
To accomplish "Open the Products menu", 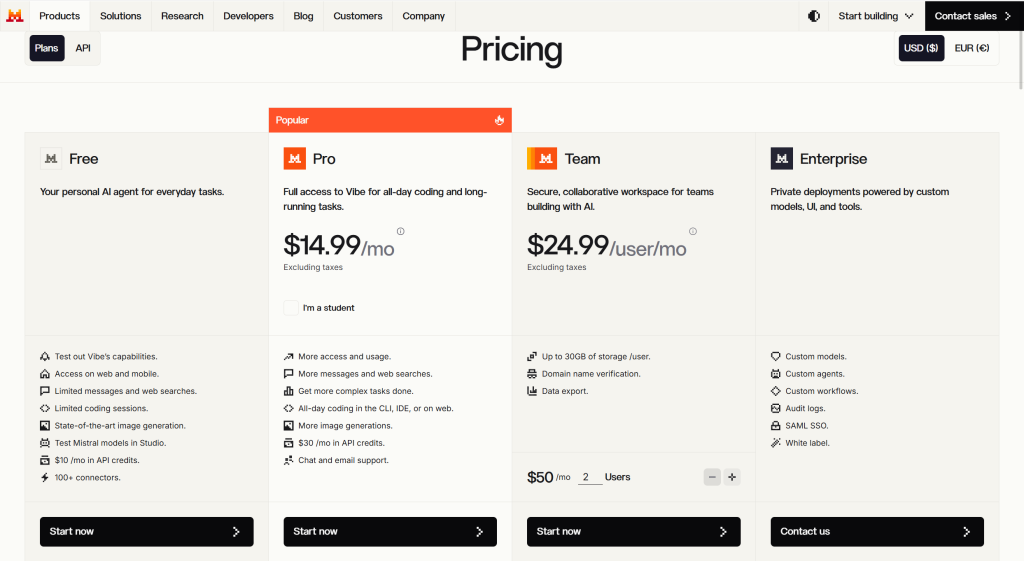I will click(59, 16).
